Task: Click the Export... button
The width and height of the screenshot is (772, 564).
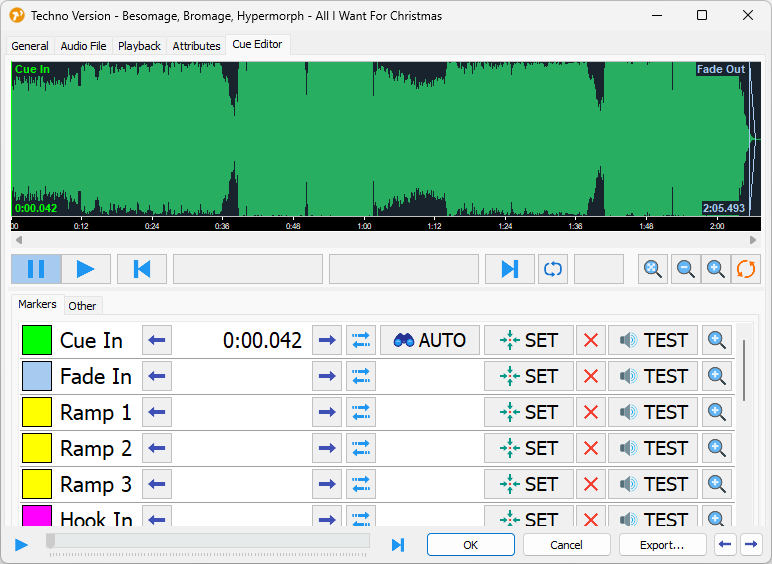Action: 662,545
